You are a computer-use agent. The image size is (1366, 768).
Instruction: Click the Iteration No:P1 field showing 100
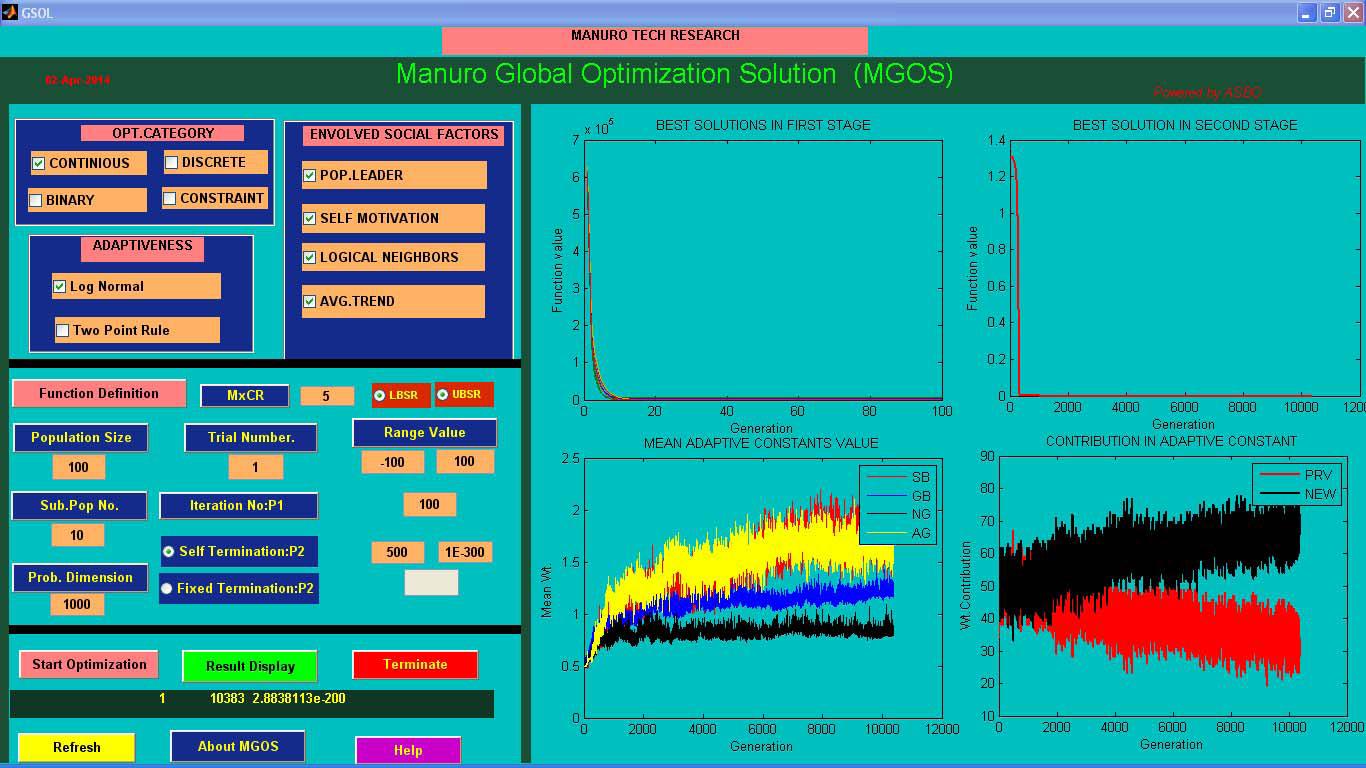pyautogui.click(x=430, y=504)
